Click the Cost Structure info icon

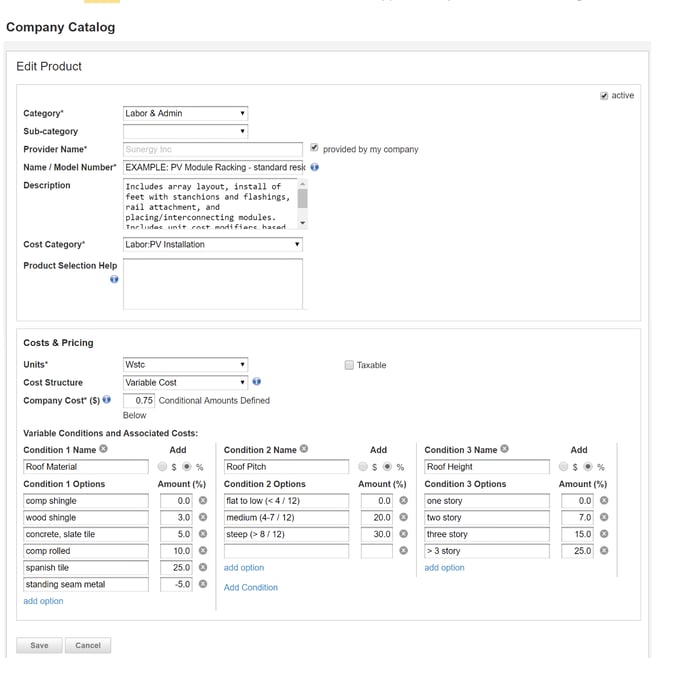[257, 382]
